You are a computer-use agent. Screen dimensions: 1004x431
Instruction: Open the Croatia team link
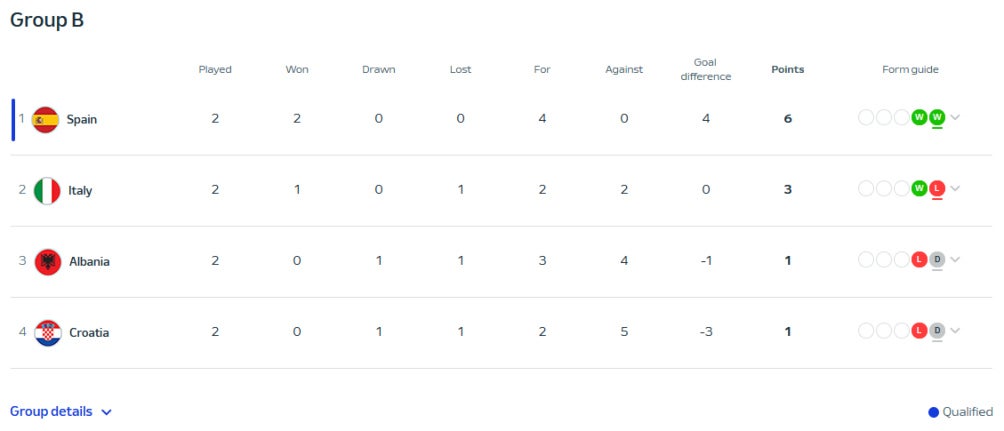[x=89, y=333]
